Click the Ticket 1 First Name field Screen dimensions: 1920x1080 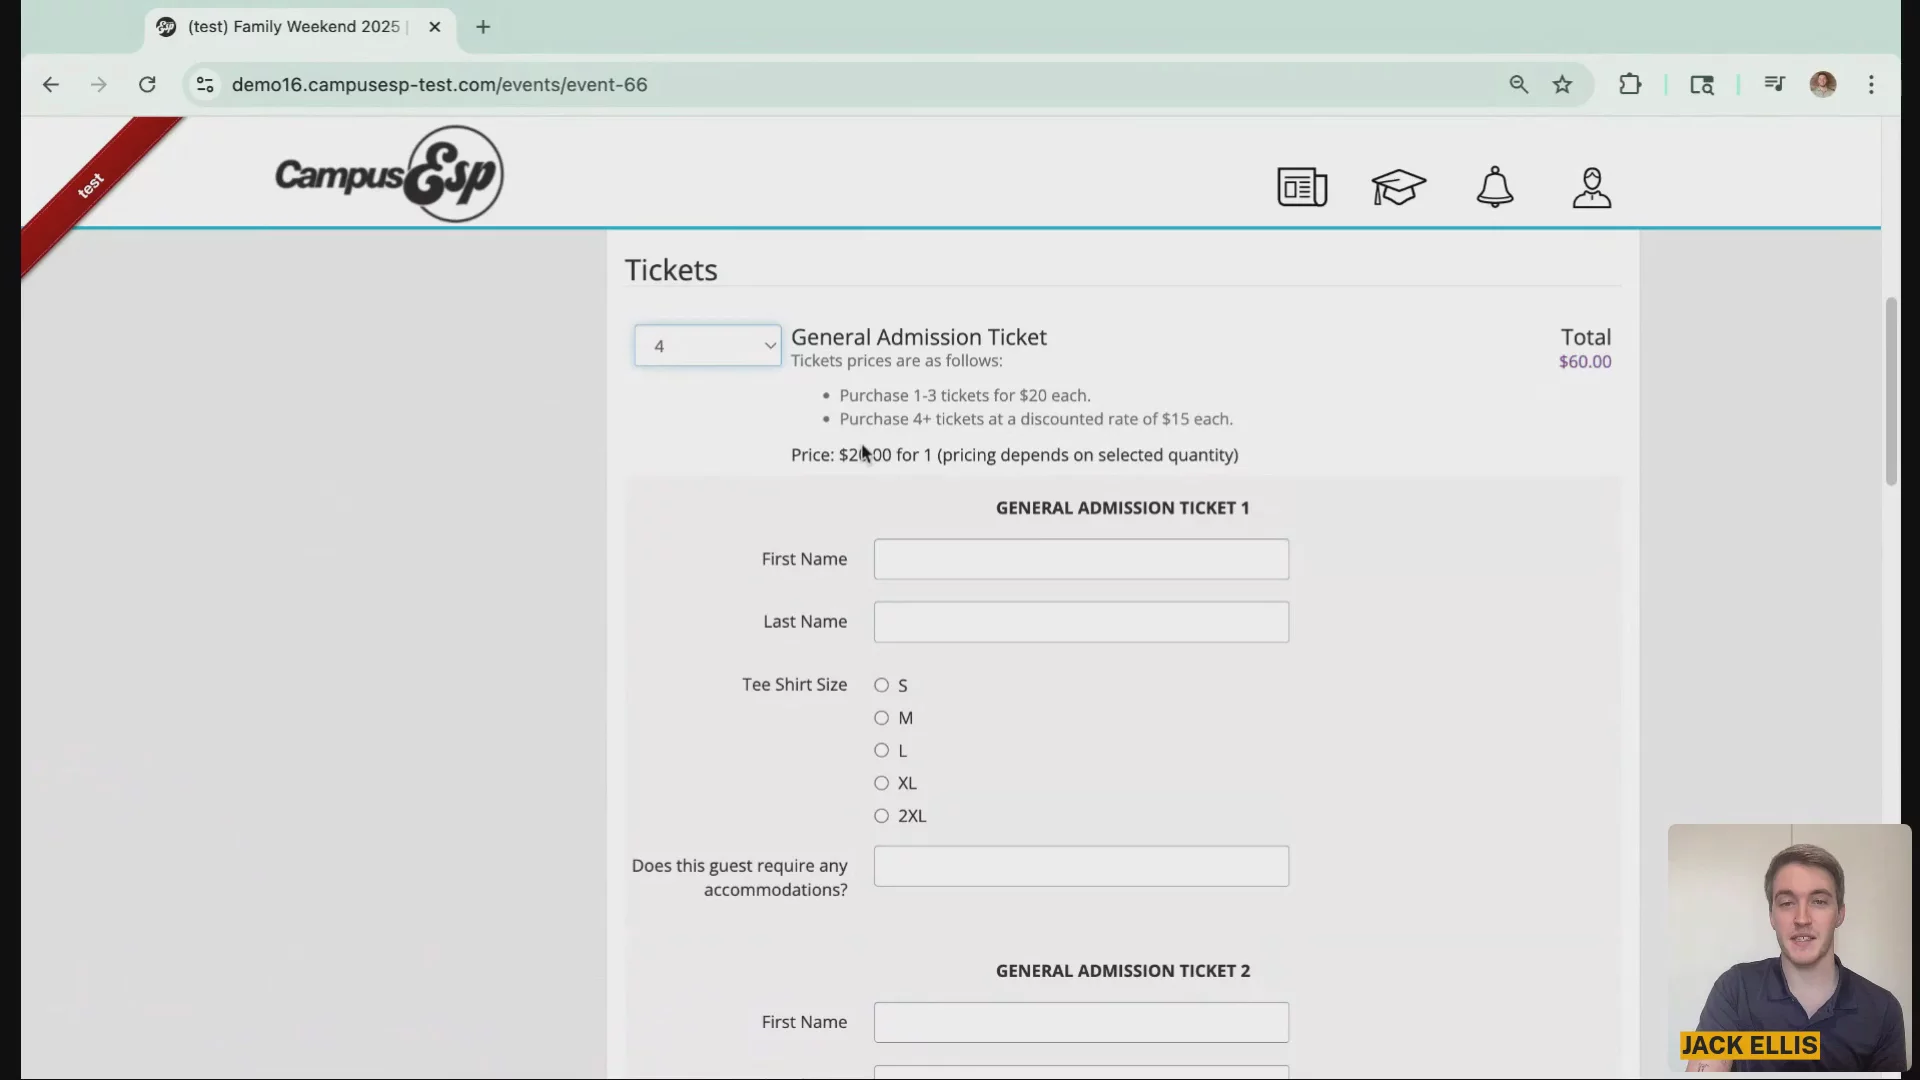pos(1080,559)
